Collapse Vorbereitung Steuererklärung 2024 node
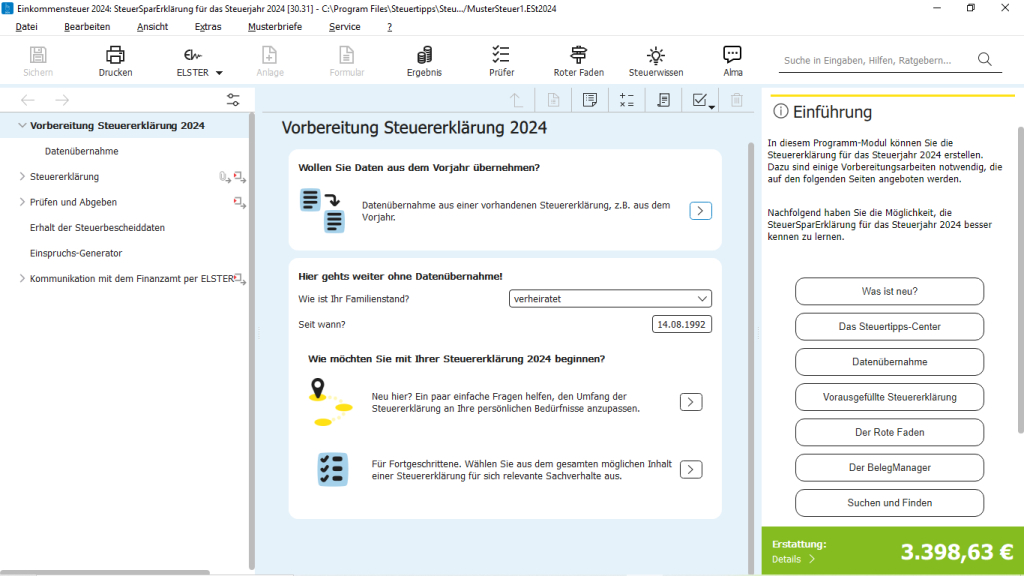This screenshot has height=576, width=1024. click(x=22, y=126)
